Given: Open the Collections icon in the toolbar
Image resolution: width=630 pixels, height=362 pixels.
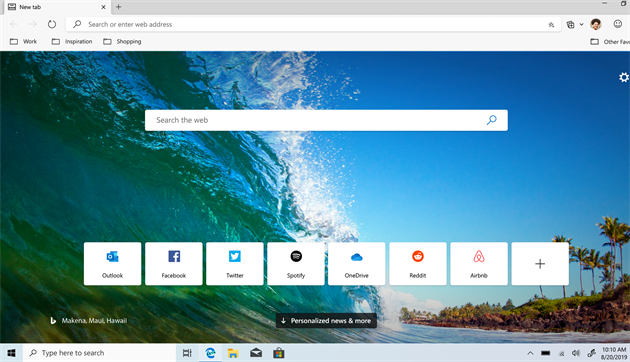Looking at the screenshot, I should [571, 25].
